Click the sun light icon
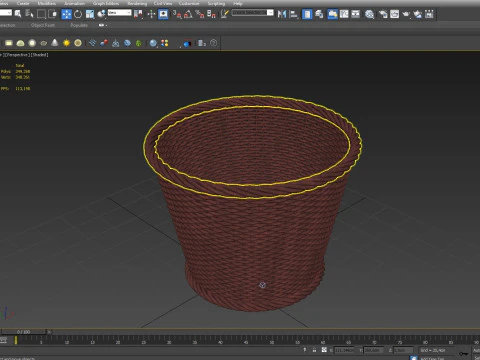 [66, 43]
